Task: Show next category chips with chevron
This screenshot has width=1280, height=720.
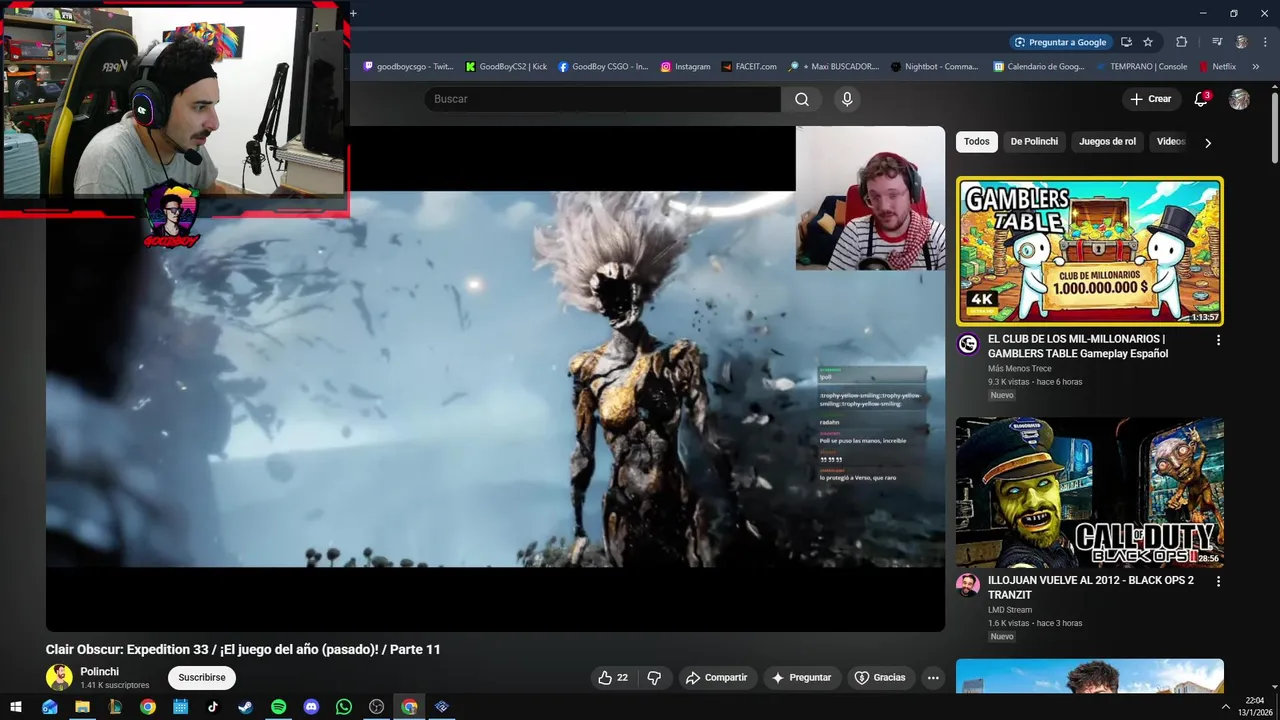Action: 1207,142
